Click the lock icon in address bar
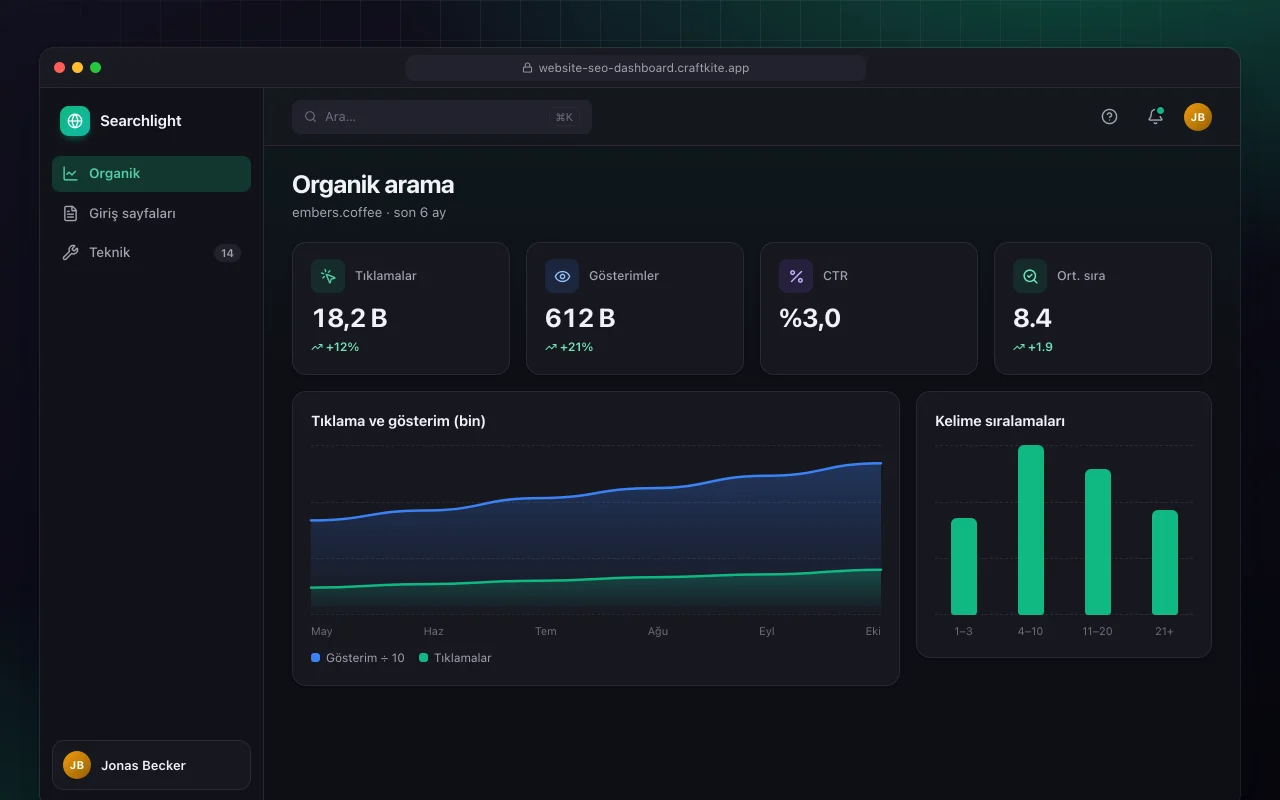The image size is (1280, 800). point(527,68)
